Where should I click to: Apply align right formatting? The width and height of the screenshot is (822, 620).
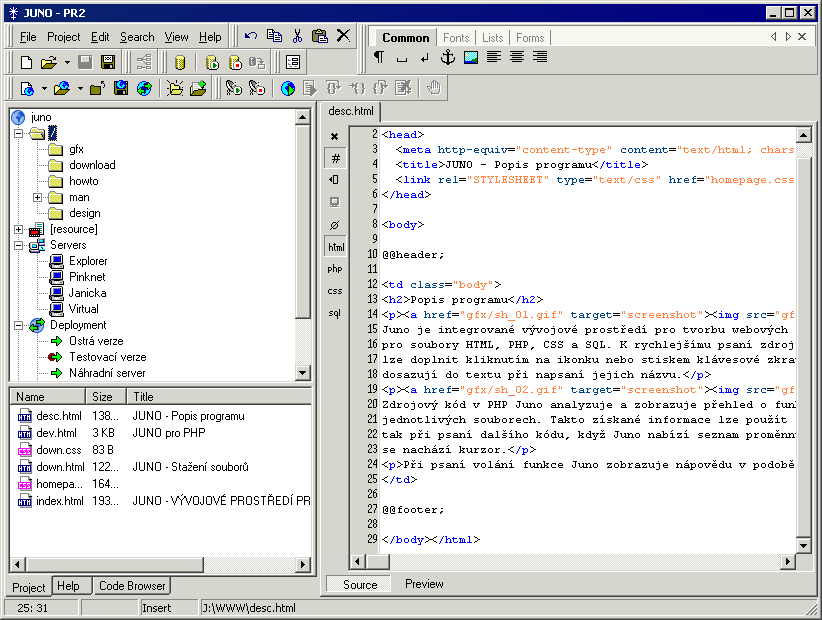point(540,57)
